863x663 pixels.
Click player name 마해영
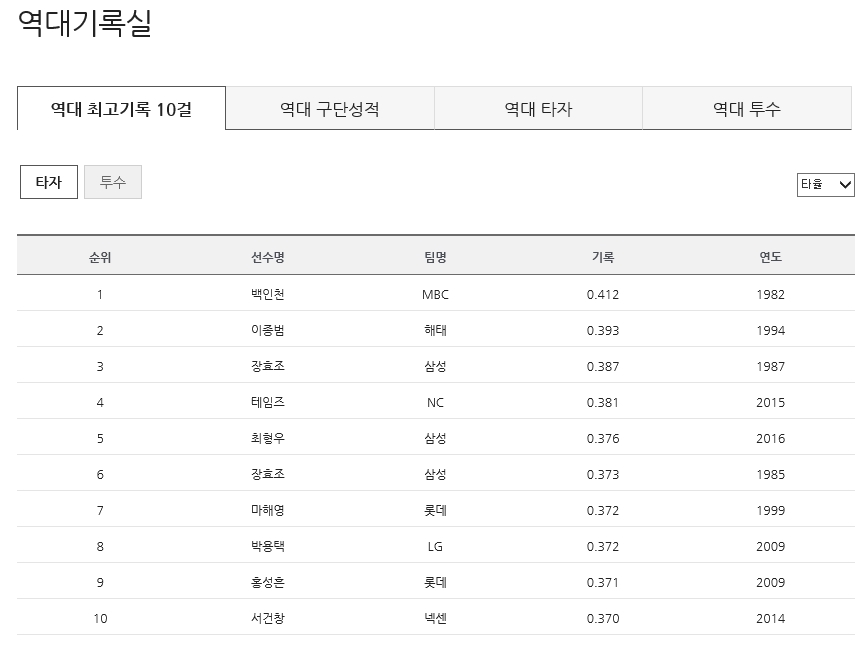tap(267, 511)
